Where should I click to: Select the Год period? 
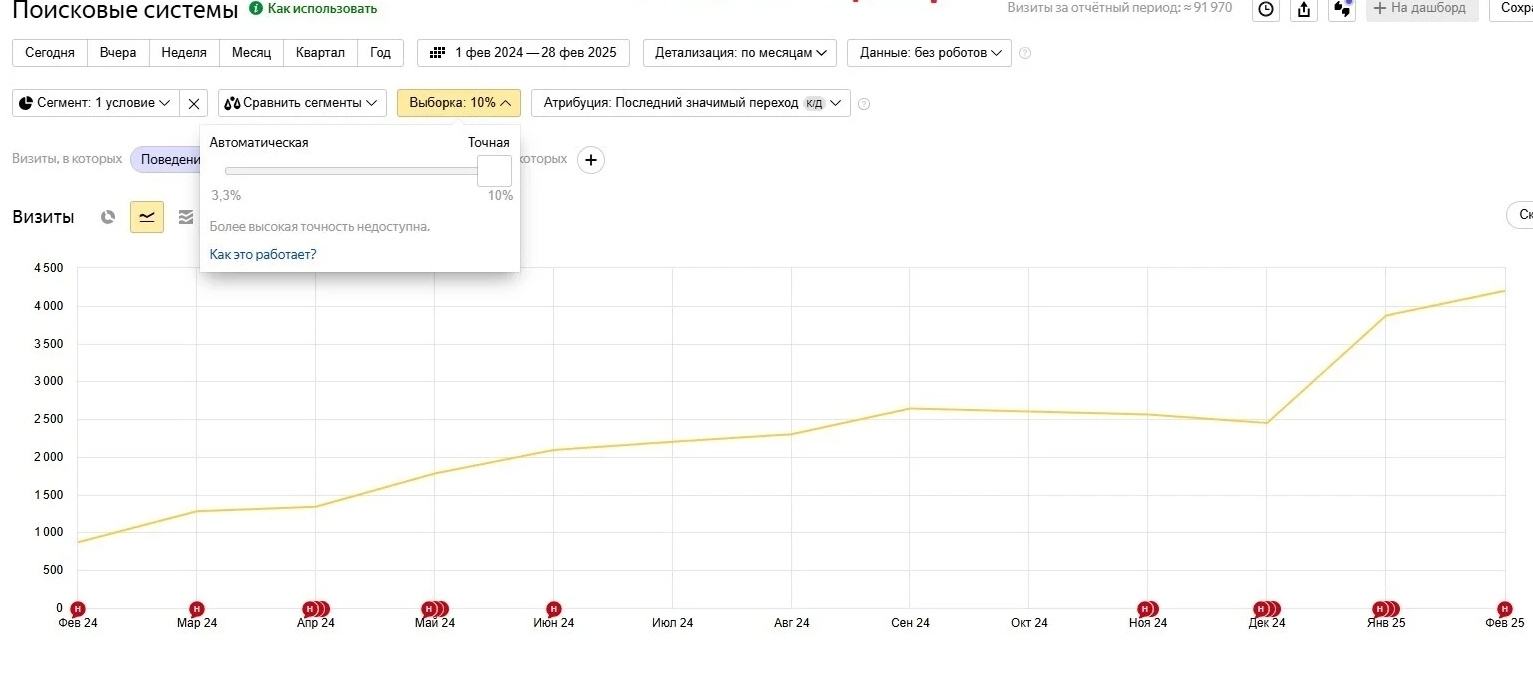(x=380, y=53)
